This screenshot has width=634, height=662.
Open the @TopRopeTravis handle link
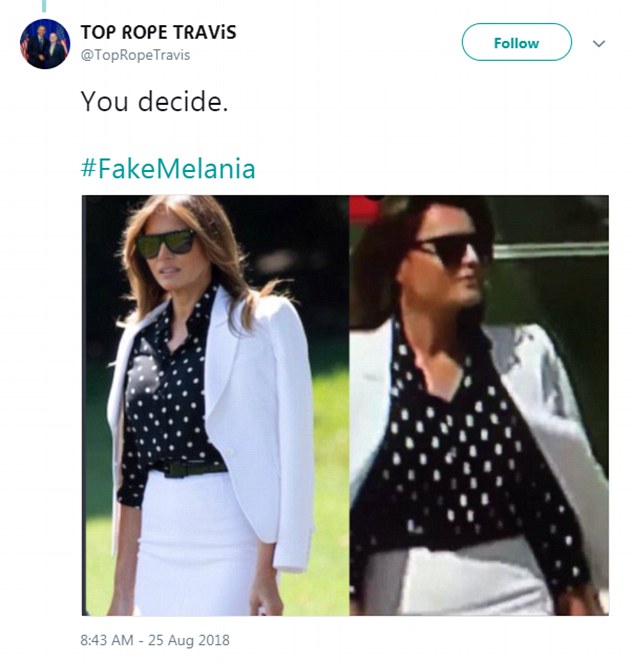click(x=135, y=55)
